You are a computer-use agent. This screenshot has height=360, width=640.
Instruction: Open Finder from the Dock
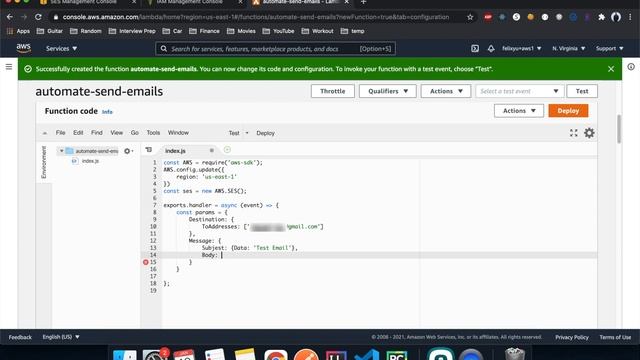click(x=124, y=355)
